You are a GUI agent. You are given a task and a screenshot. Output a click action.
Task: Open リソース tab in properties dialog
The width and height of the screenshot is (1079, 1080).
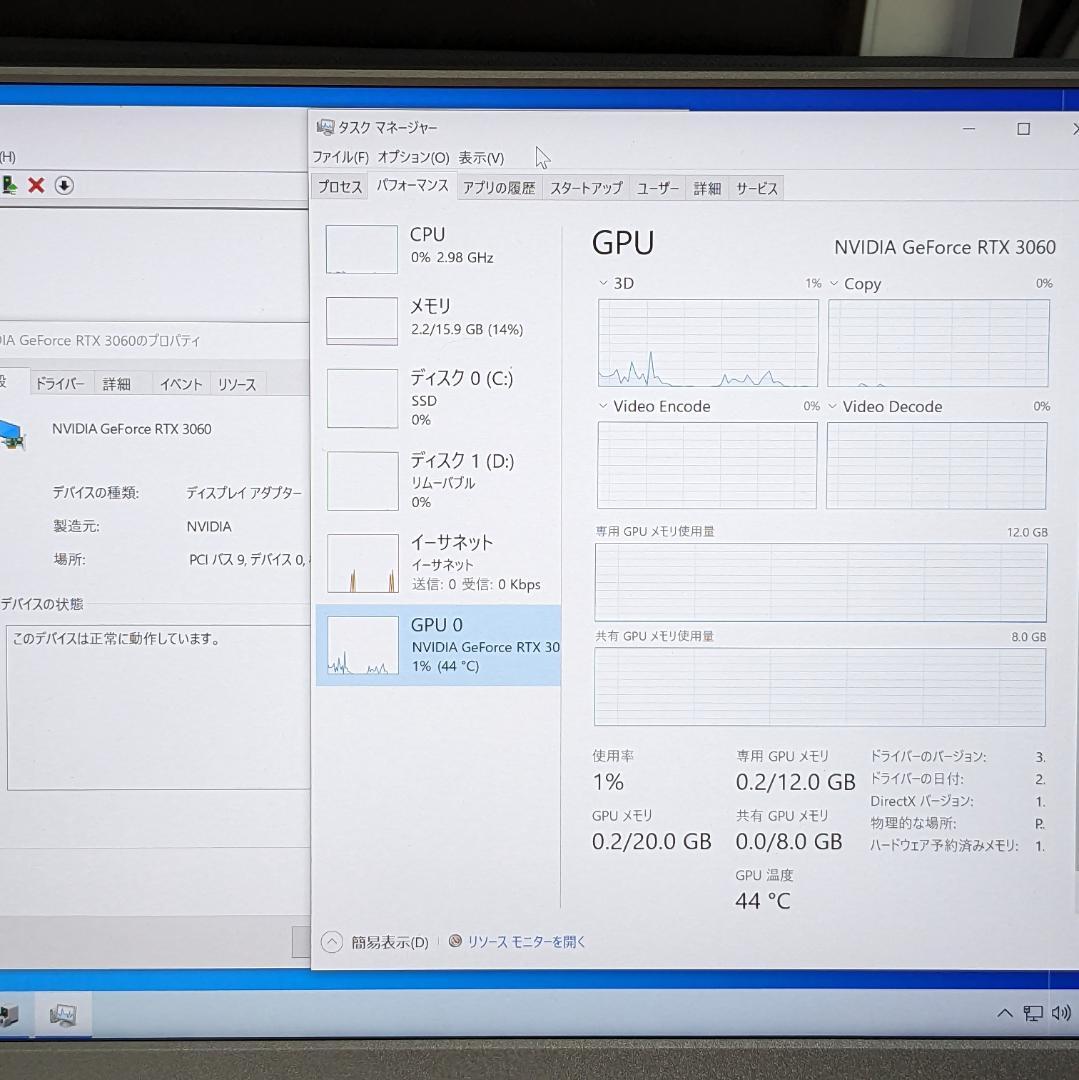237,384
